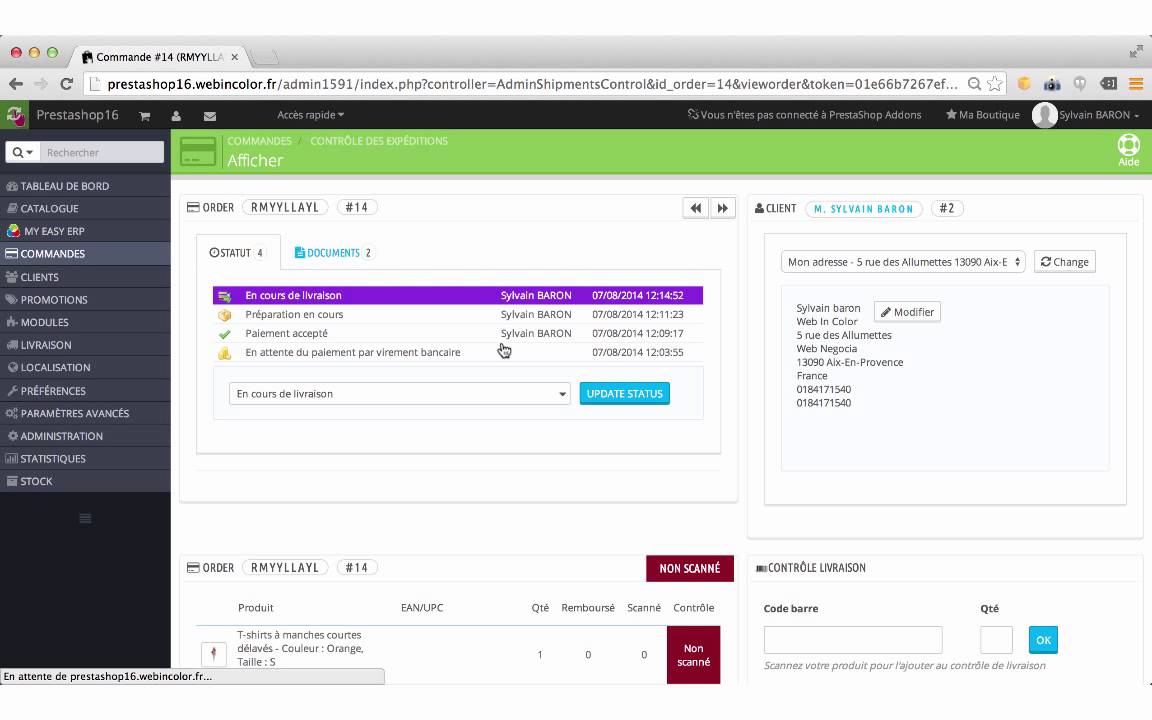Open Tableau de bord in sidebar
Screen dimensions: 1152x720
[85, 186]
